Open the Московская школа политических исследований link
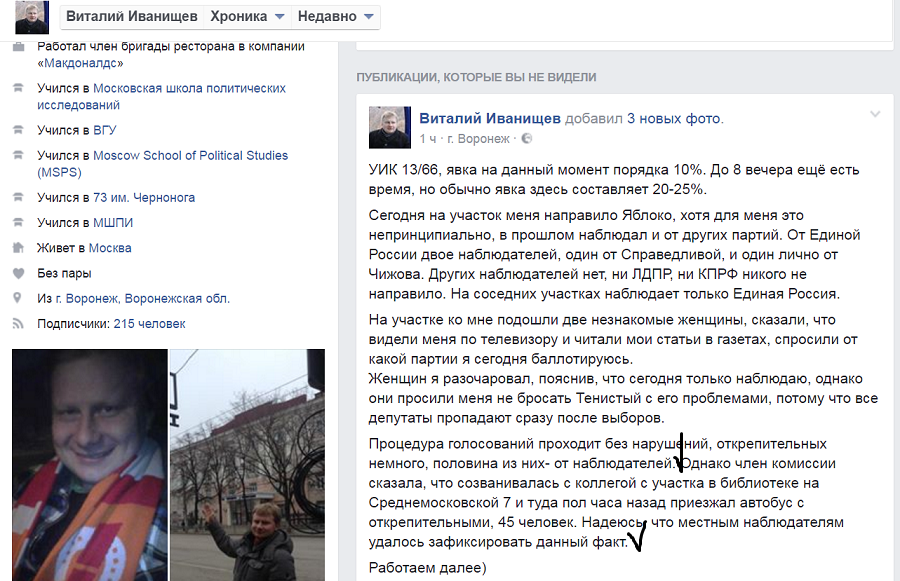 coord(161,96)
